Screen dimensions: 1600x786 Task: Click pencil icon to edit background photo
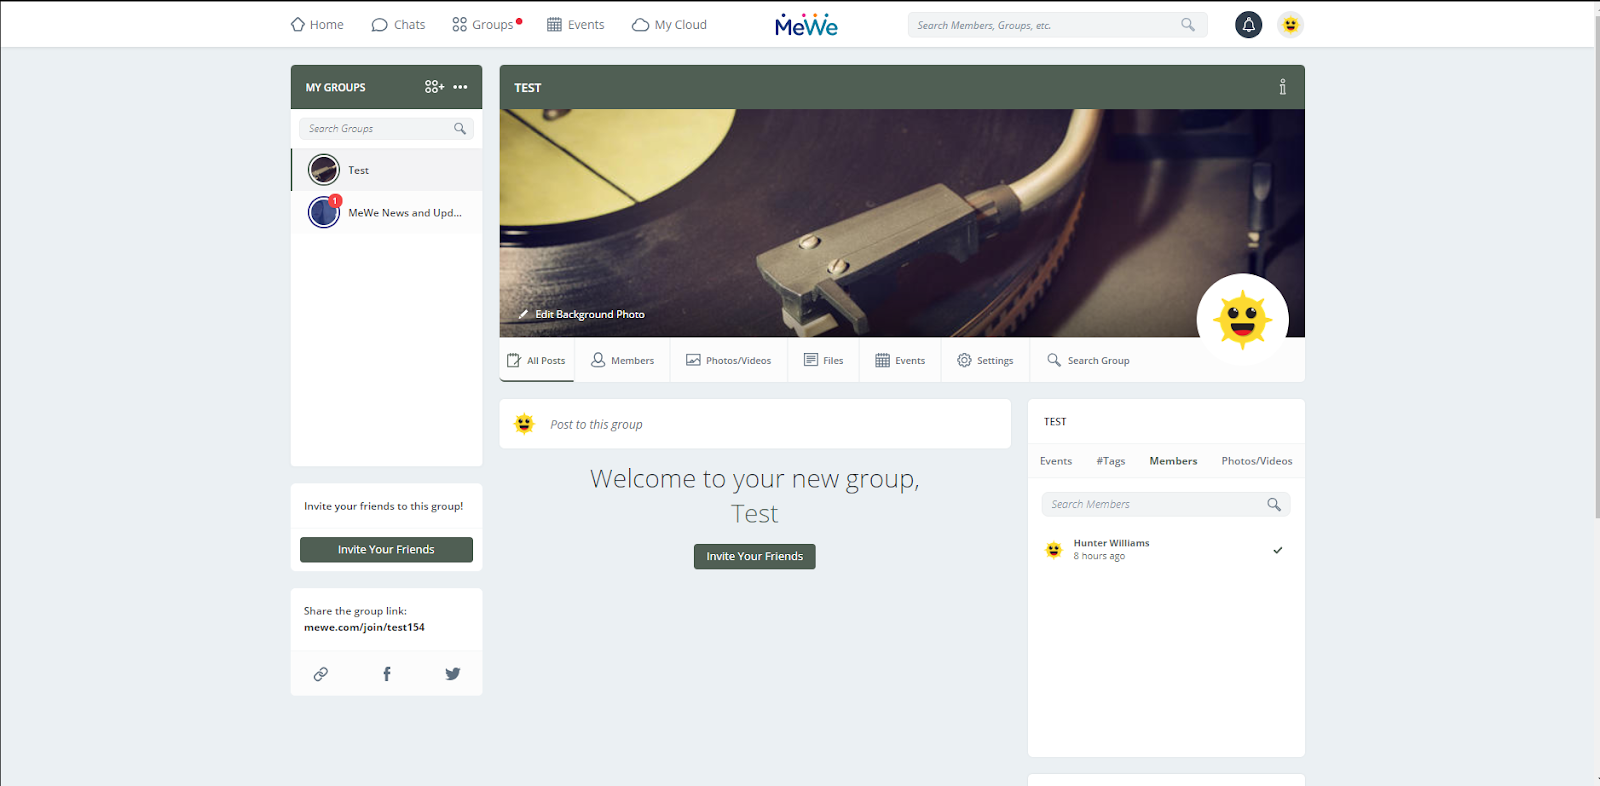[x=523, y=314]
